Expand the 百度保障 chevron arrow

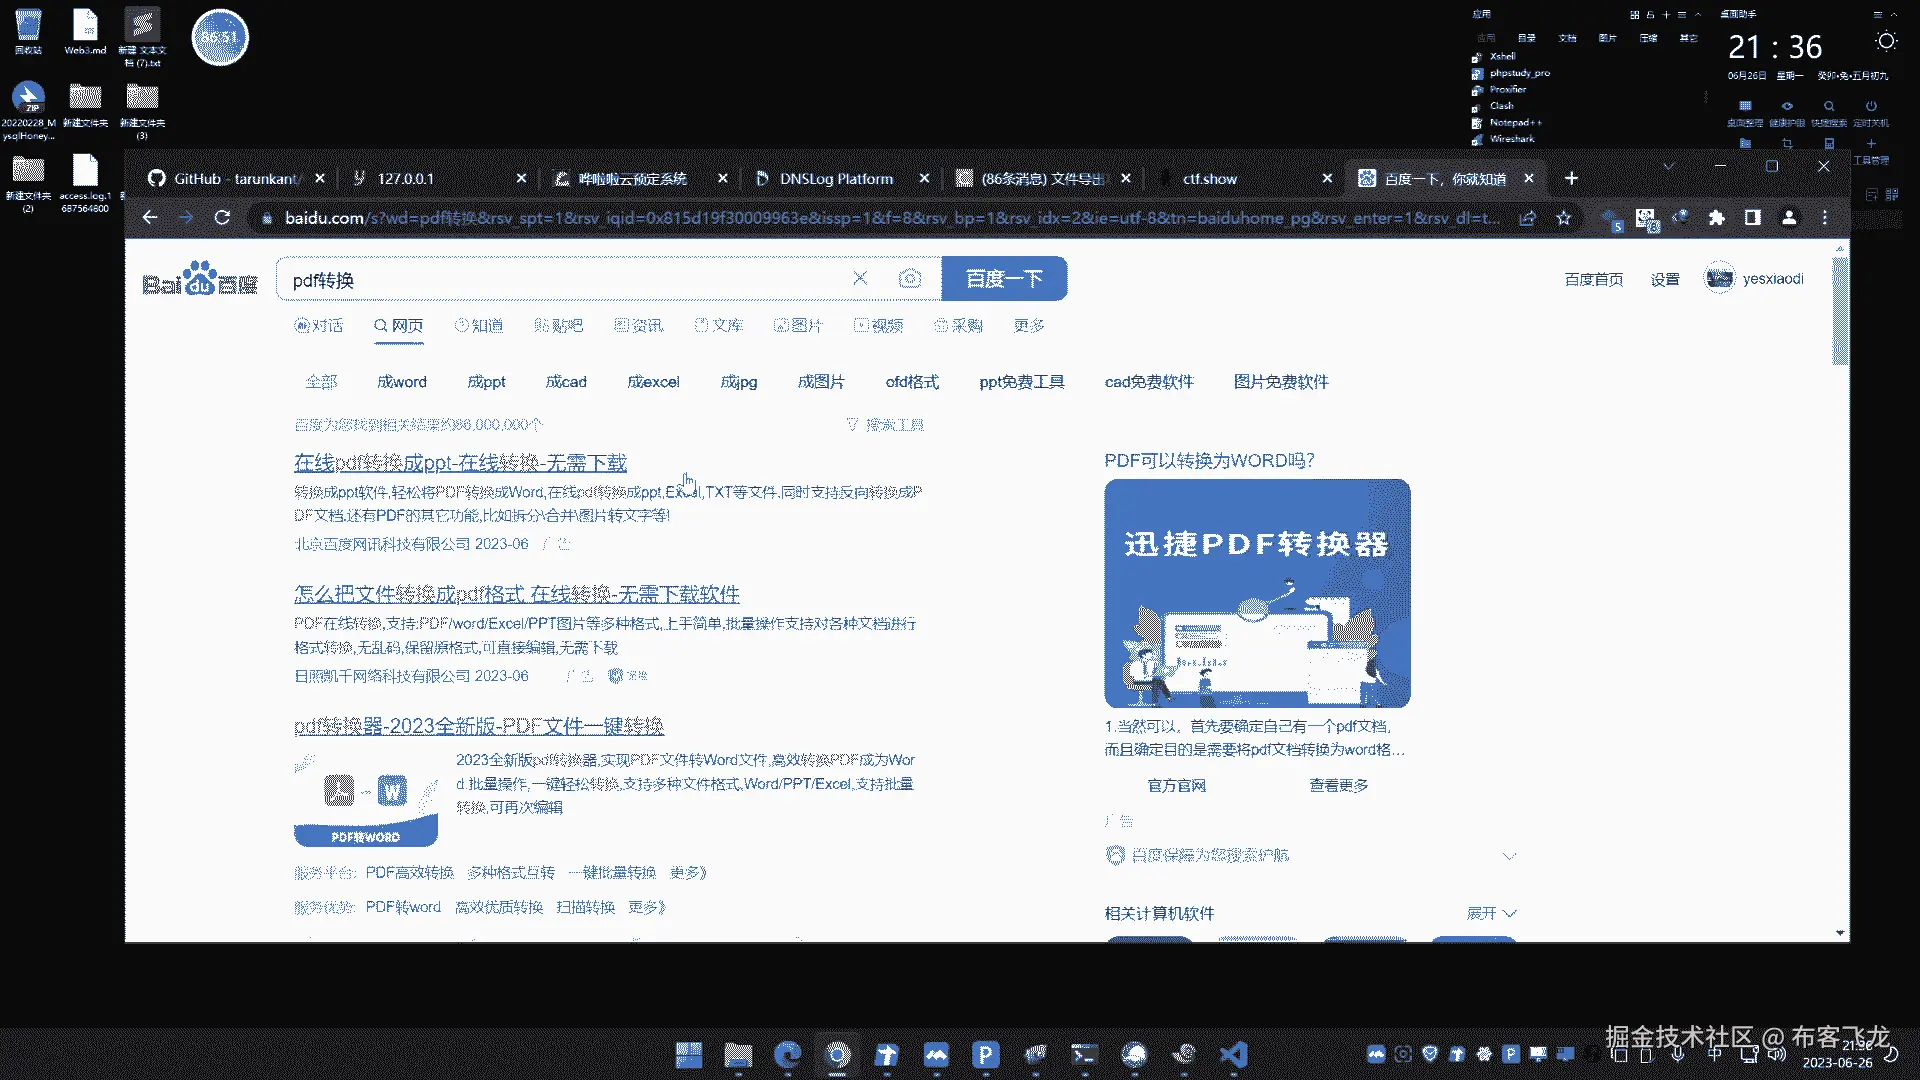[x=1509, y=856]
